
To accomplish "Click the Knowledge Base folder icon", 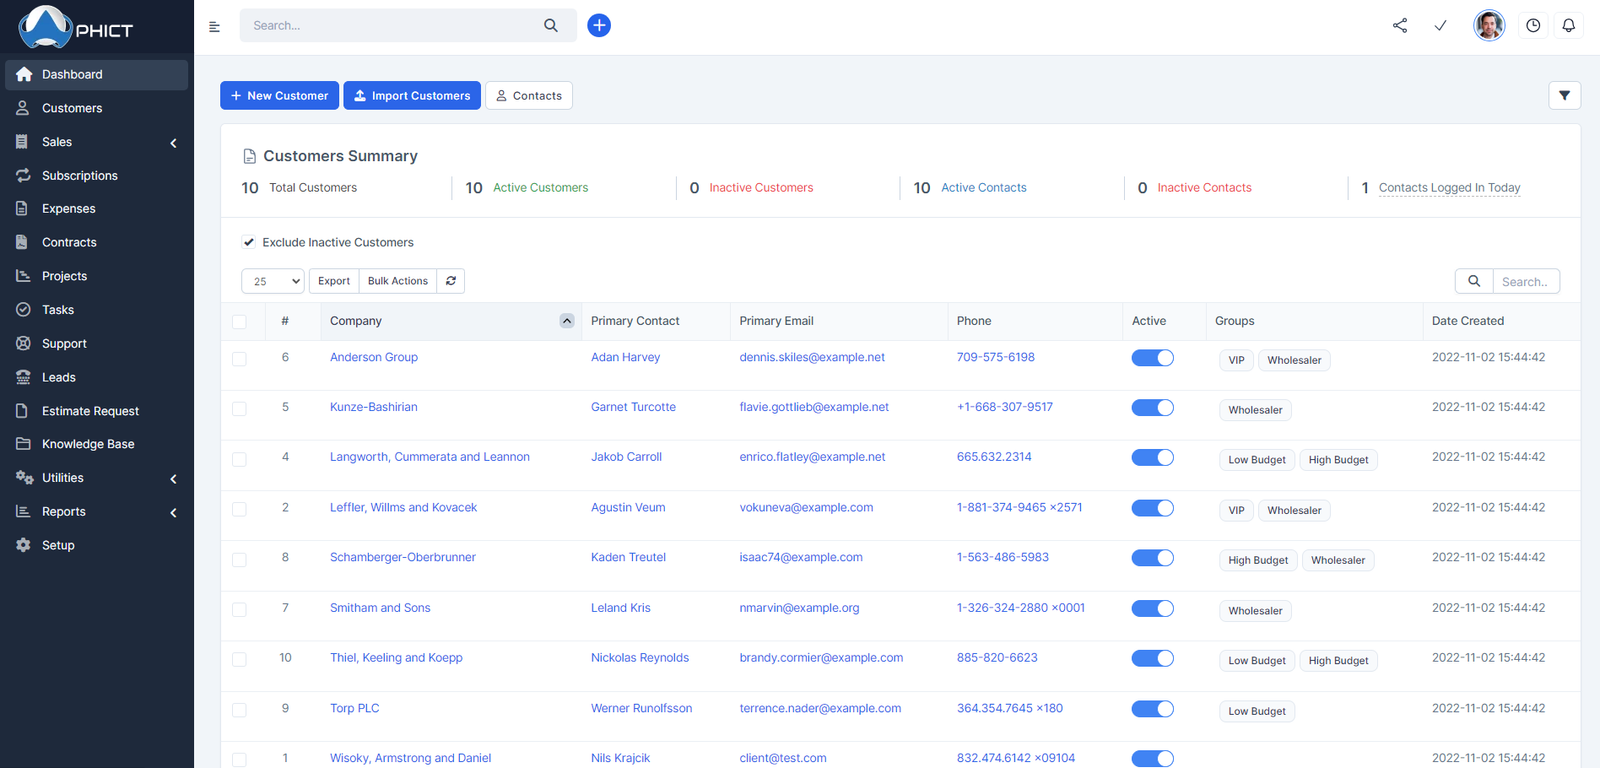I will point(23,444).
